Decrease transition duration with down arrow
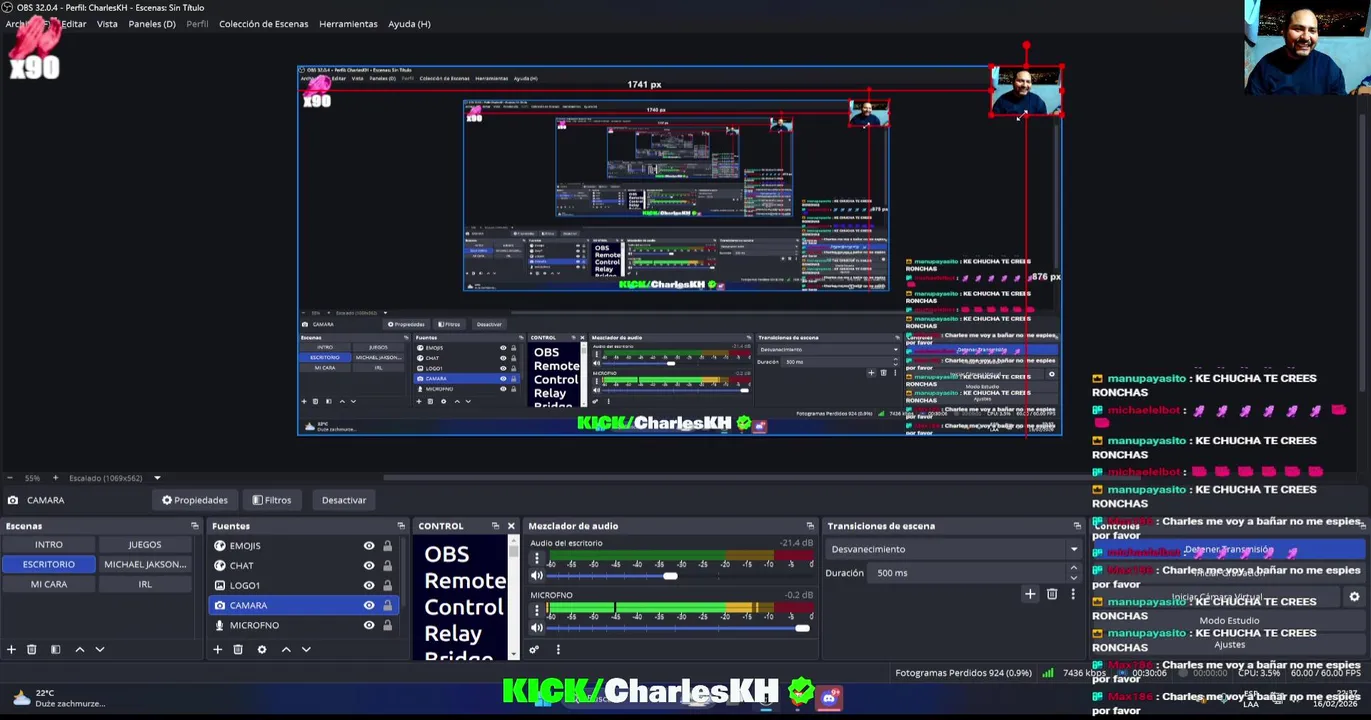 point(1074,578)
